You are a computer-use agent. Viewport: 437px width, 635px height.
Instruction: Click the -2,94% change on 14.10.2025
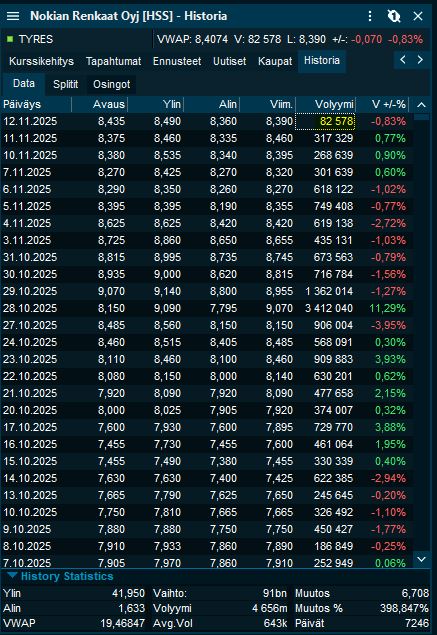tap(388, 479)
